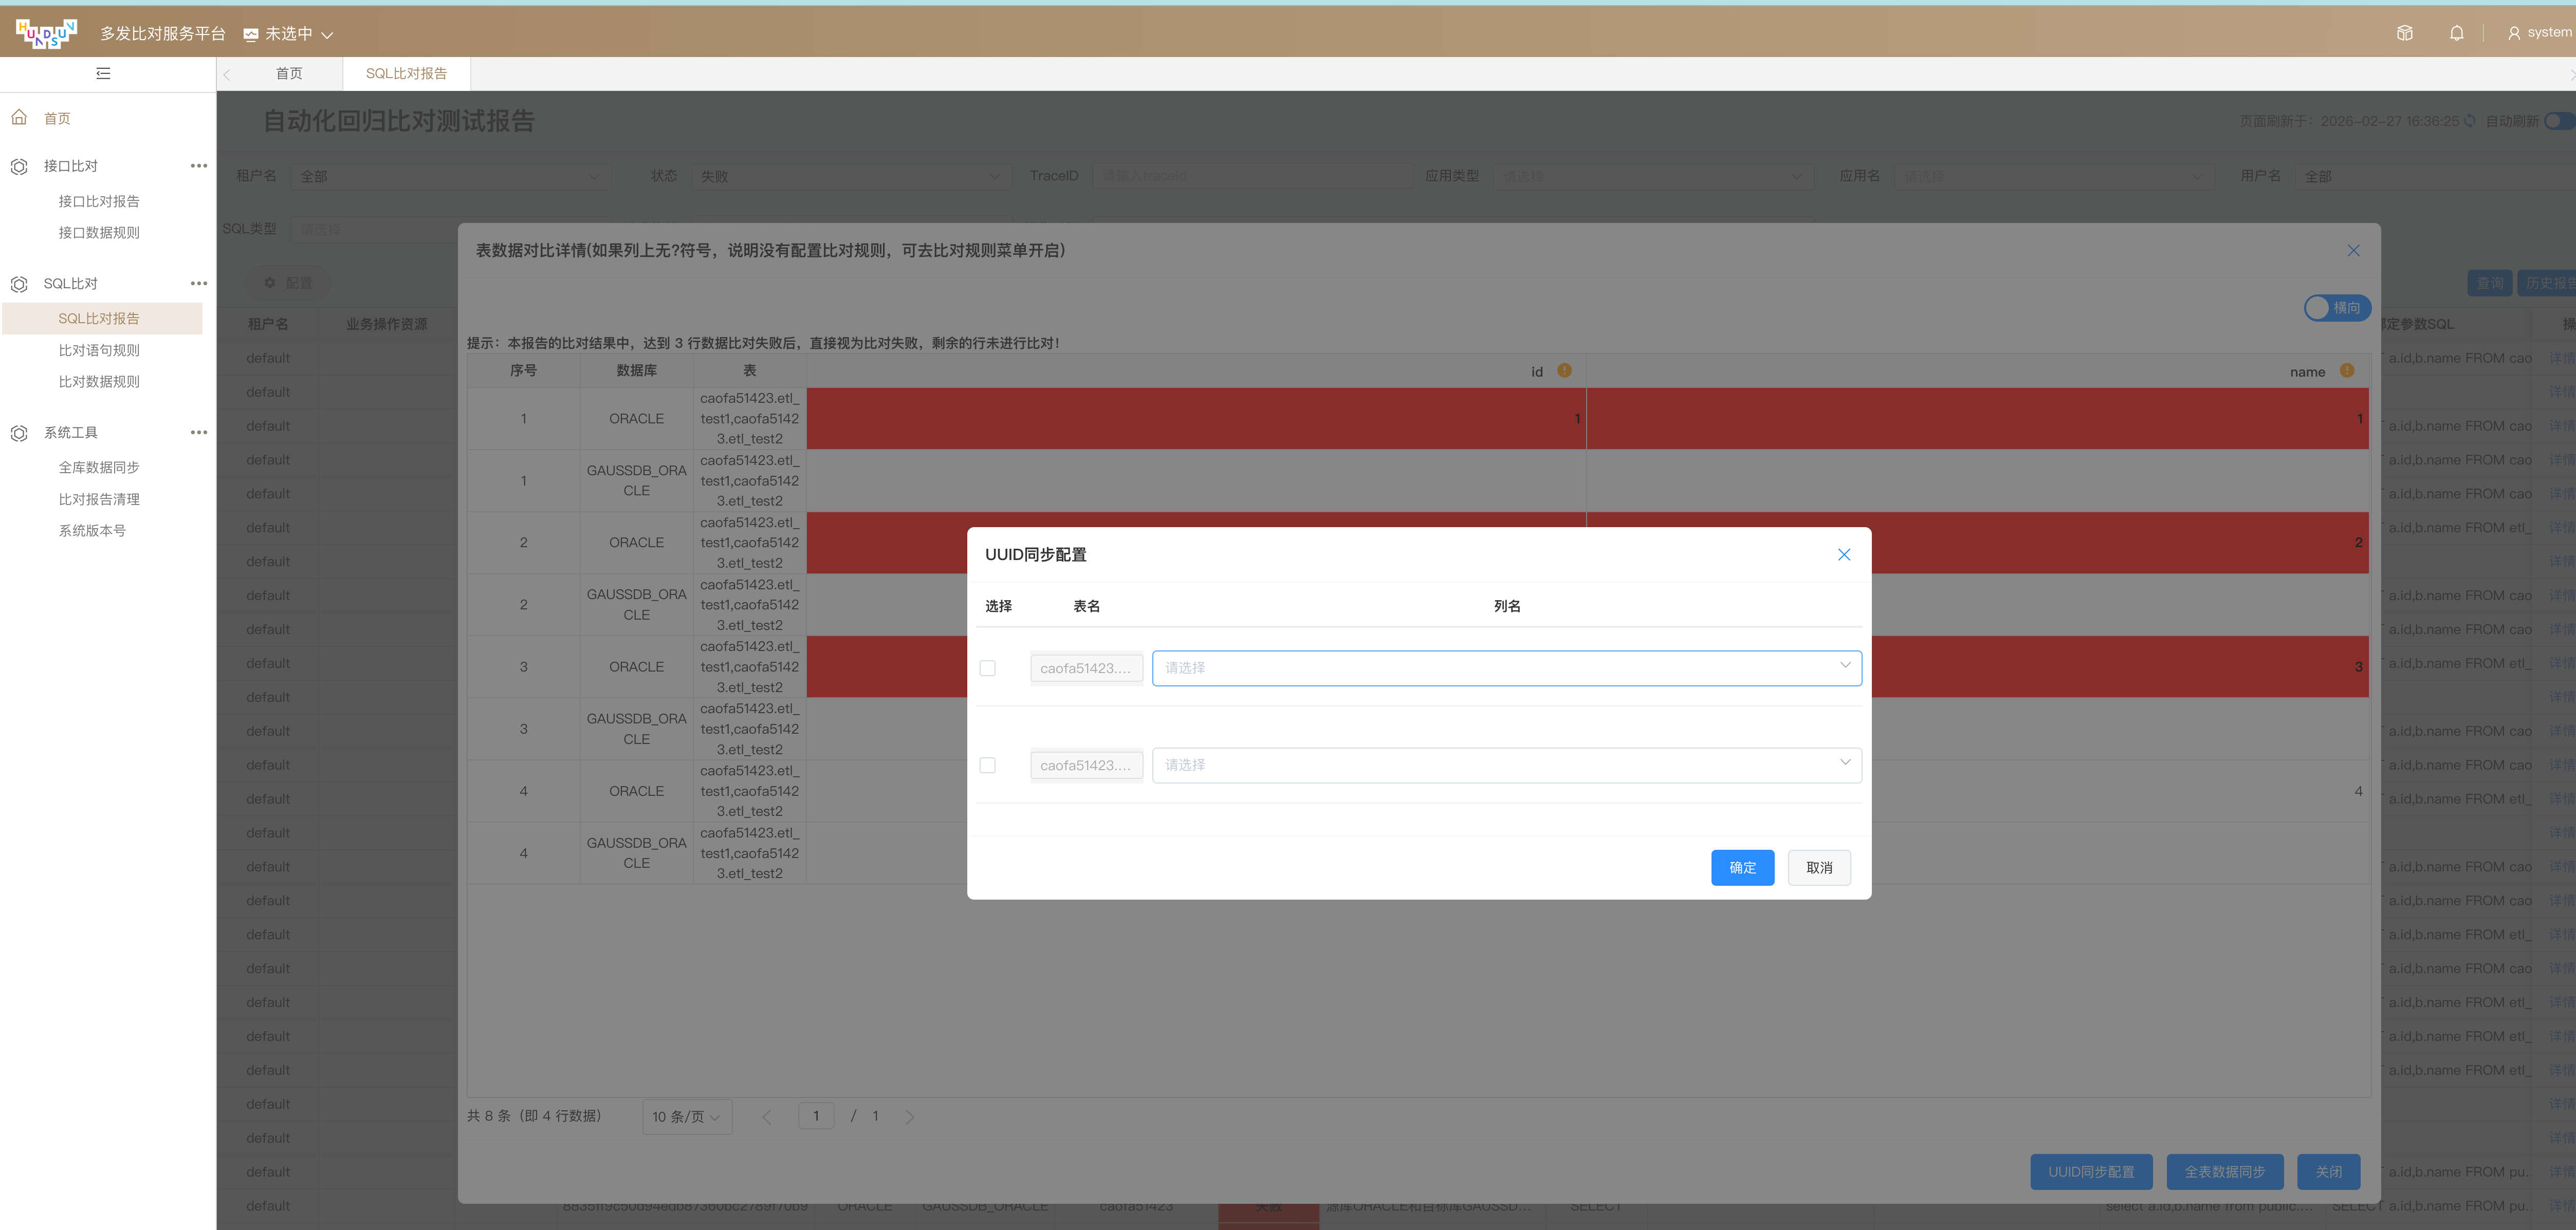The height and width of the screenshot is (1230, 2576).
Task: Open the notifications bell icon
Action: [x=2457, y=32]
